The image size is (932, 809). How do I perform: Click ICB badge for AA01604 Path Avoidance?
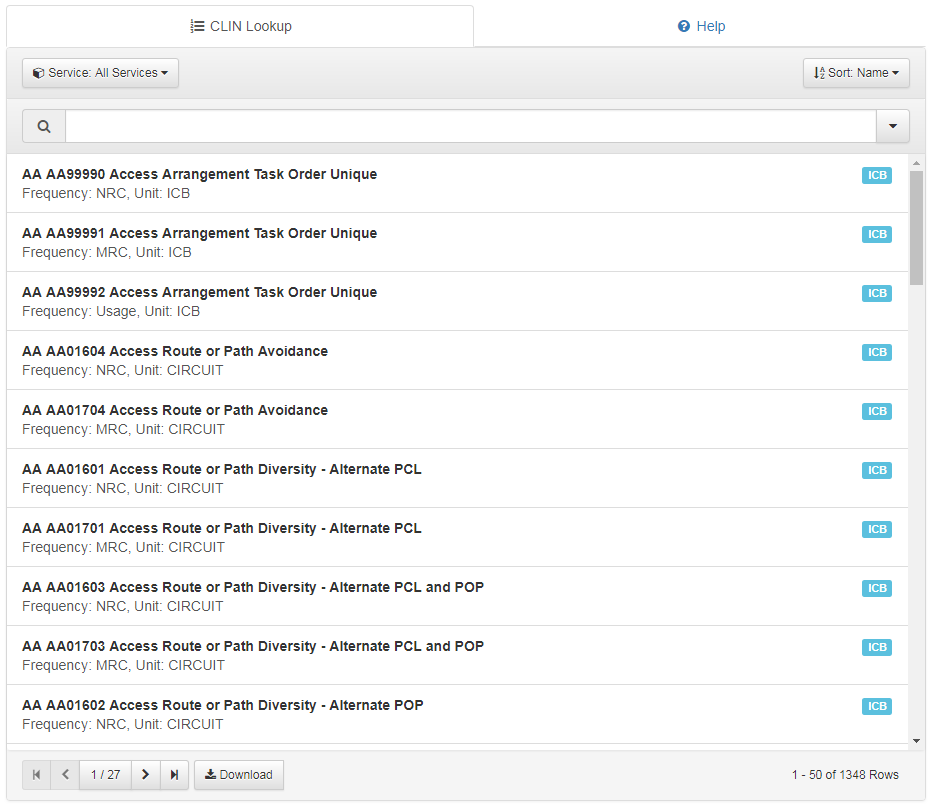pos(876,353)
